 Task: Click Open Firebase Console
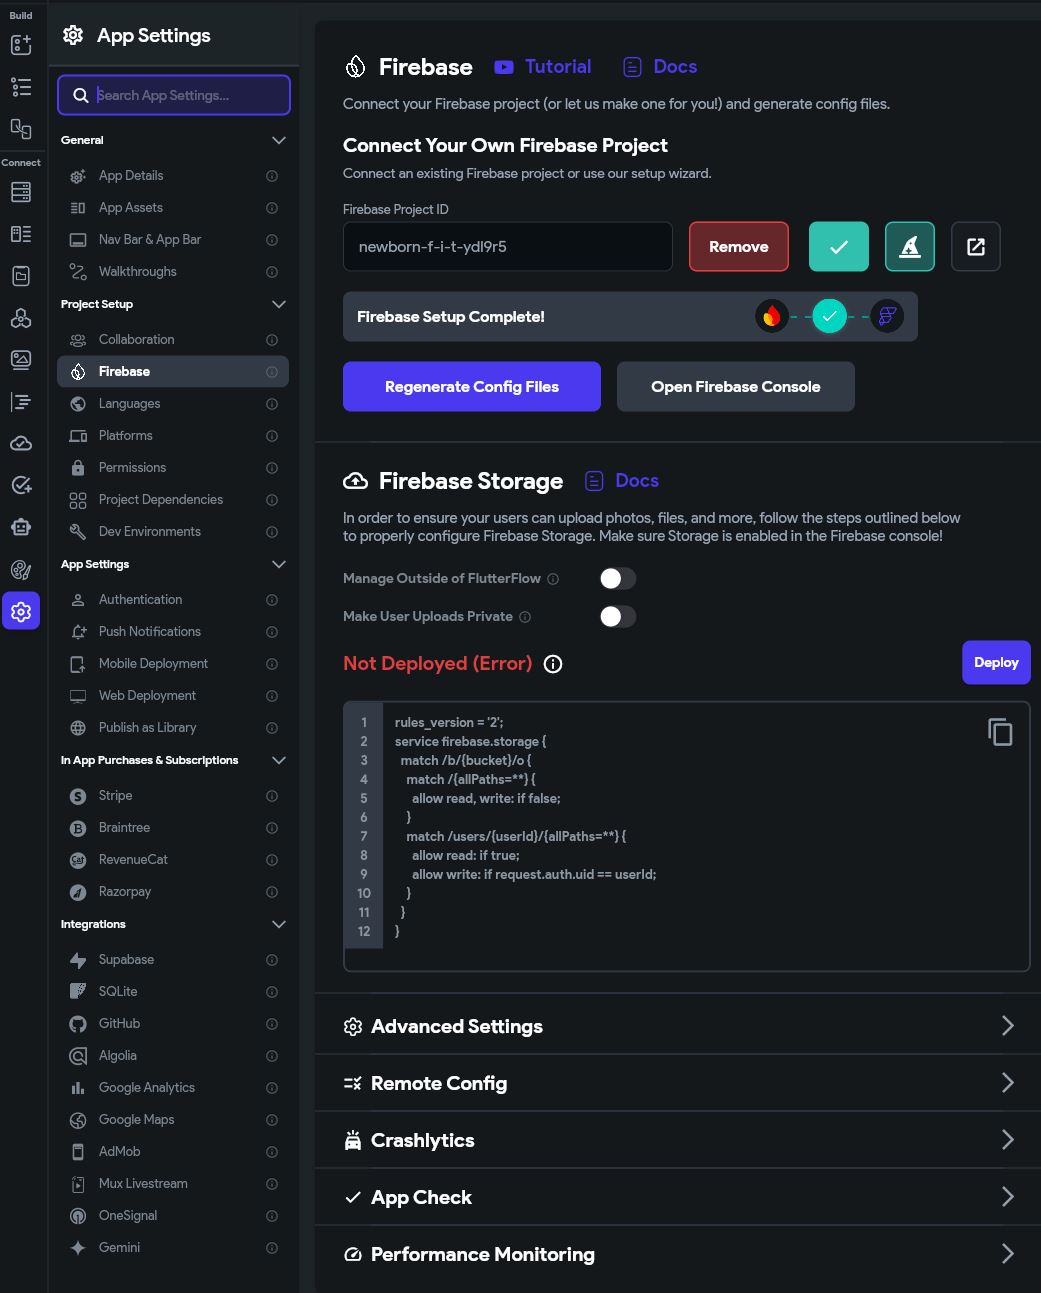click(x=736, y=387)
